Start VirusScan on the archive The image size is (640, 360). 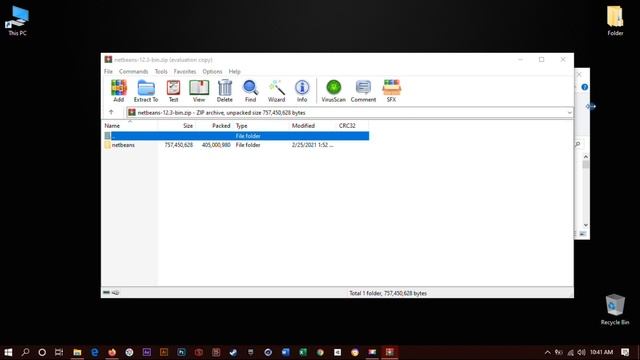[x=333, y=91]
